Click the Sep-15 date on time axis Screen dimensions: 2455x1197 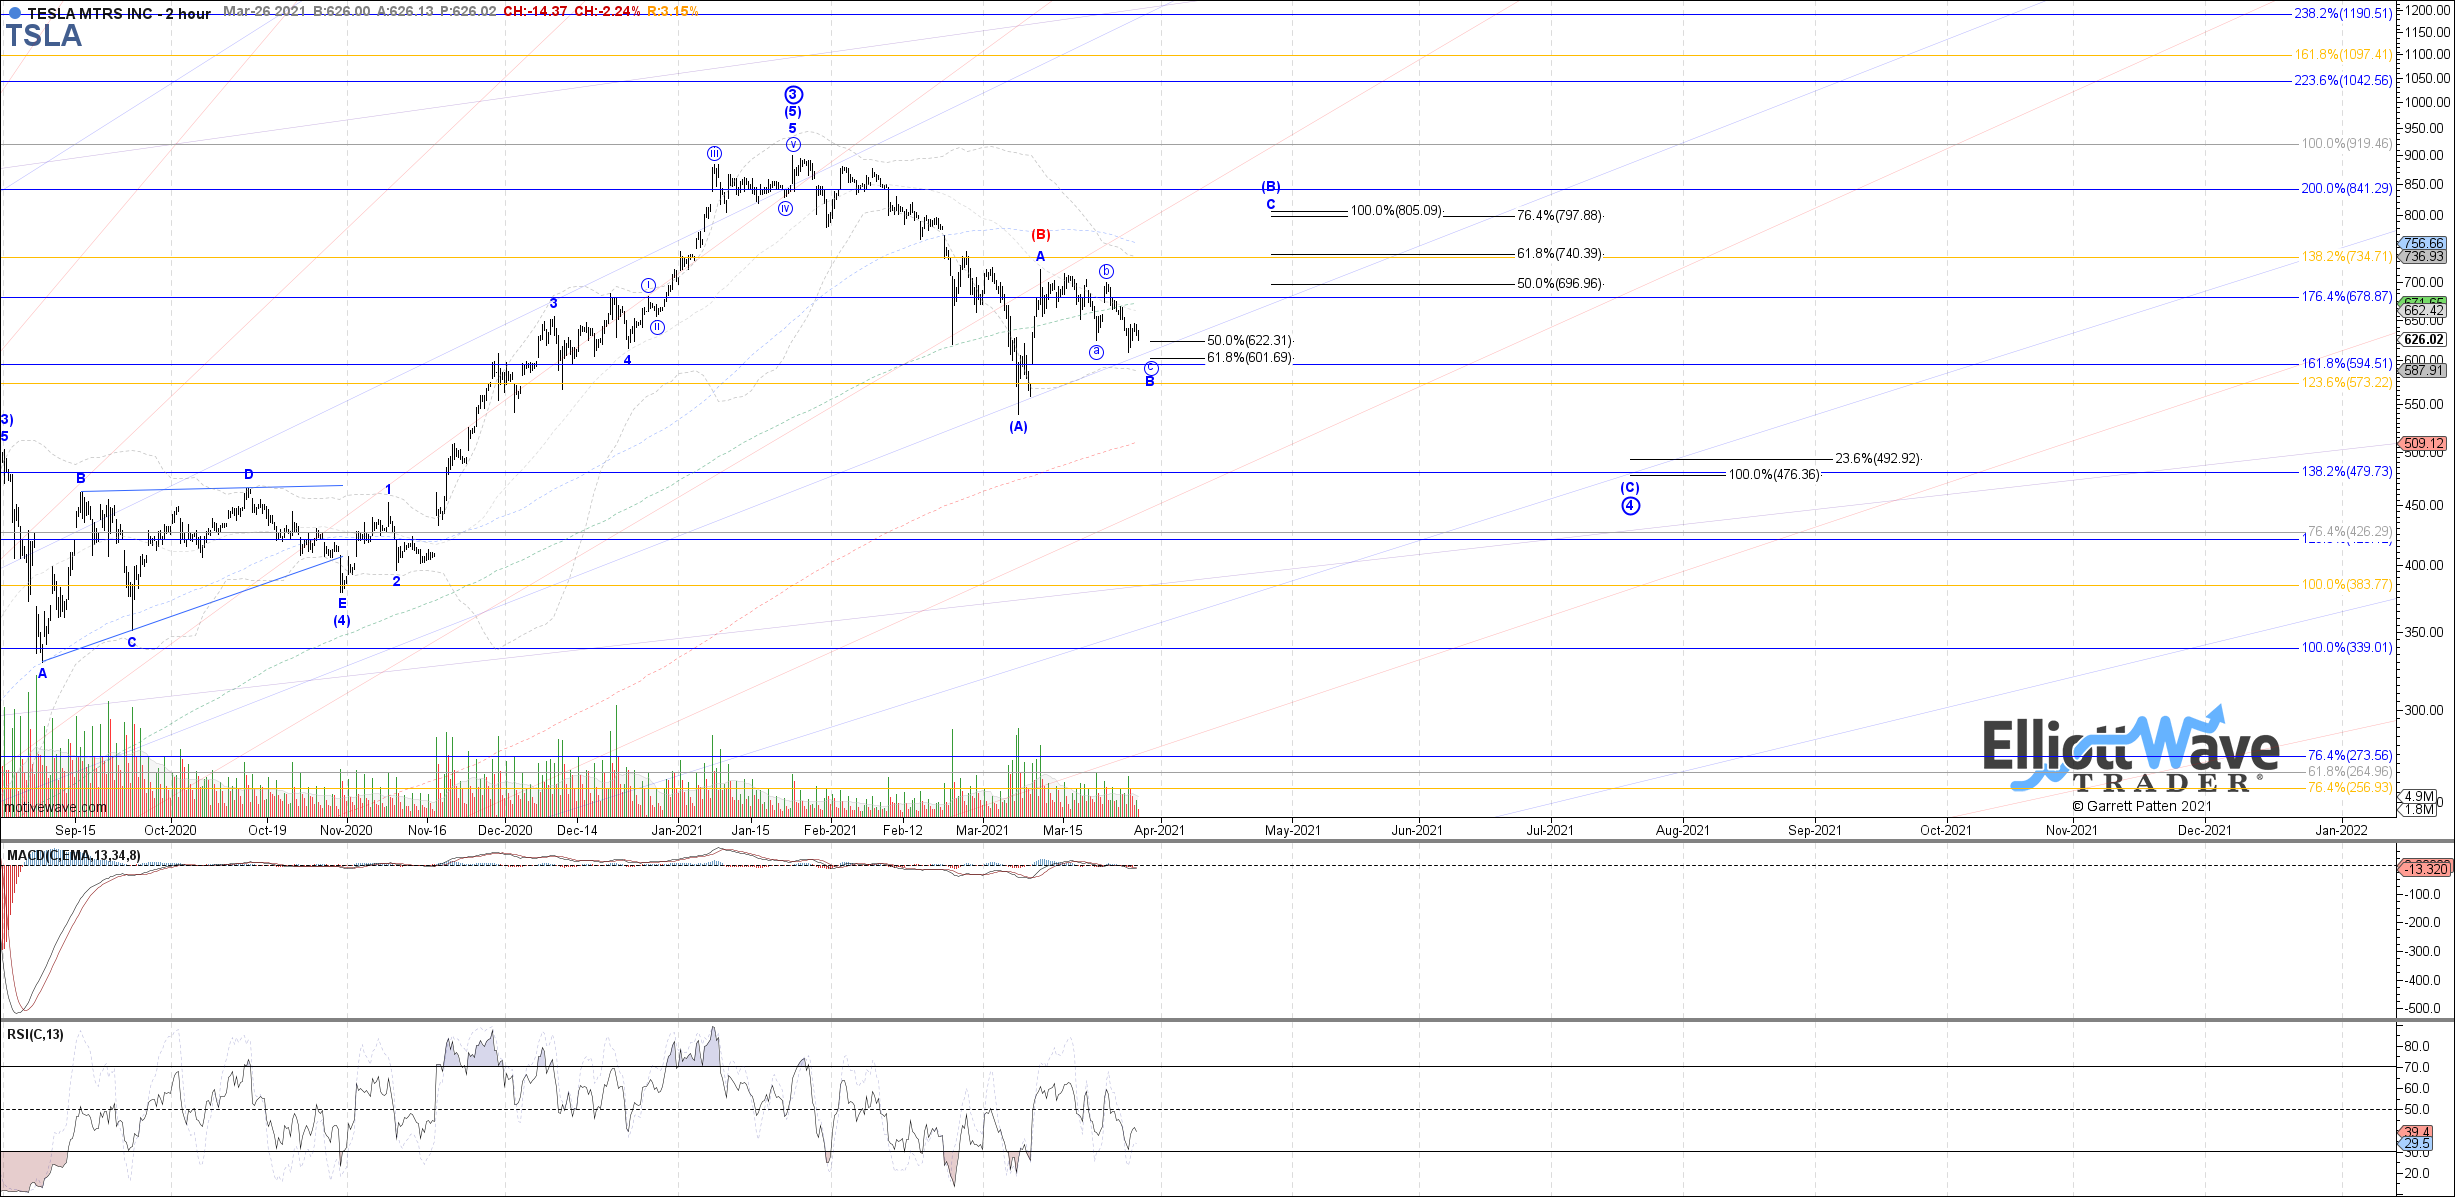click(x=75, y=831)
